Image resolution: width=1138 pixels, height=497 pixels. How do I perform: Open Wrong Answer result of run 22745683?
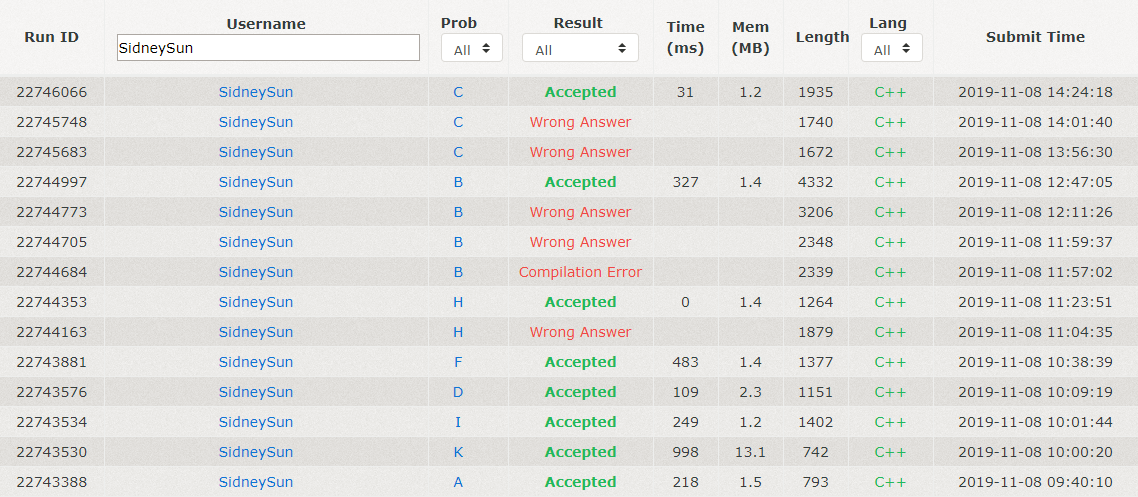tap(580, 152)
